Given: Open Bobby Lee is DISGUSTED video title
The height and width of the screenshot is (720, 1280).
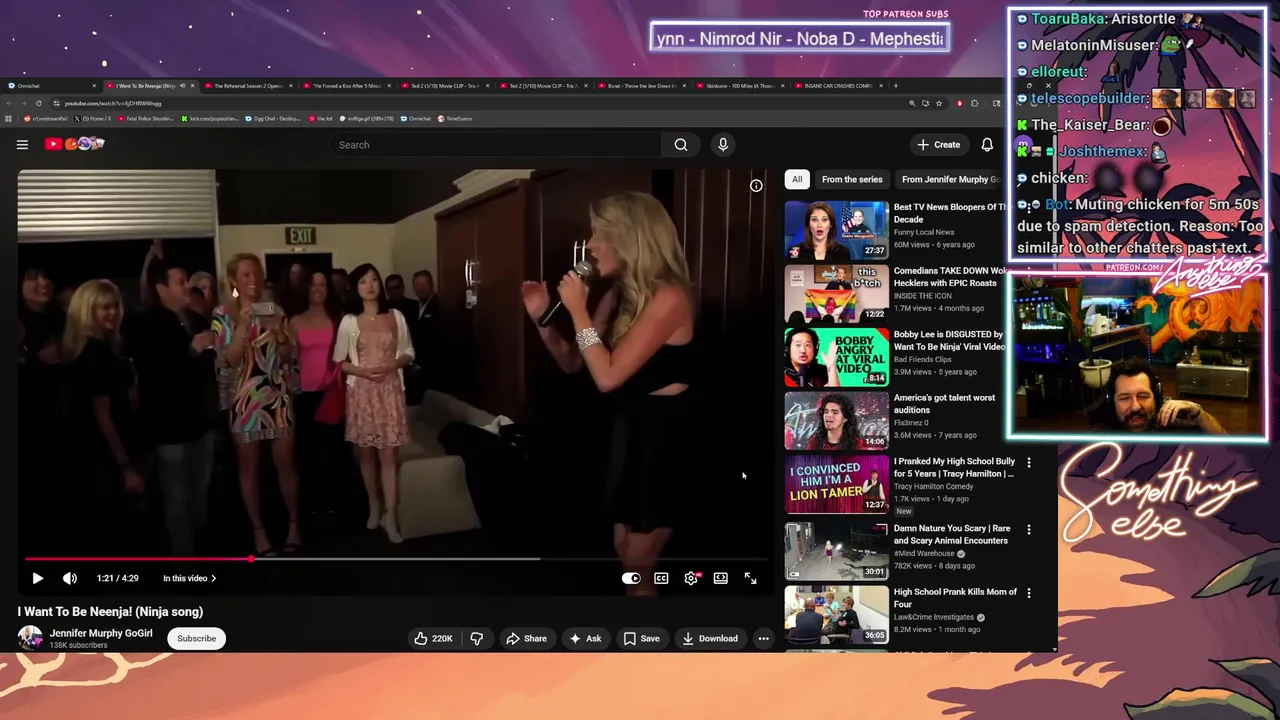Looking at the screenshot, I should point(949,341).
